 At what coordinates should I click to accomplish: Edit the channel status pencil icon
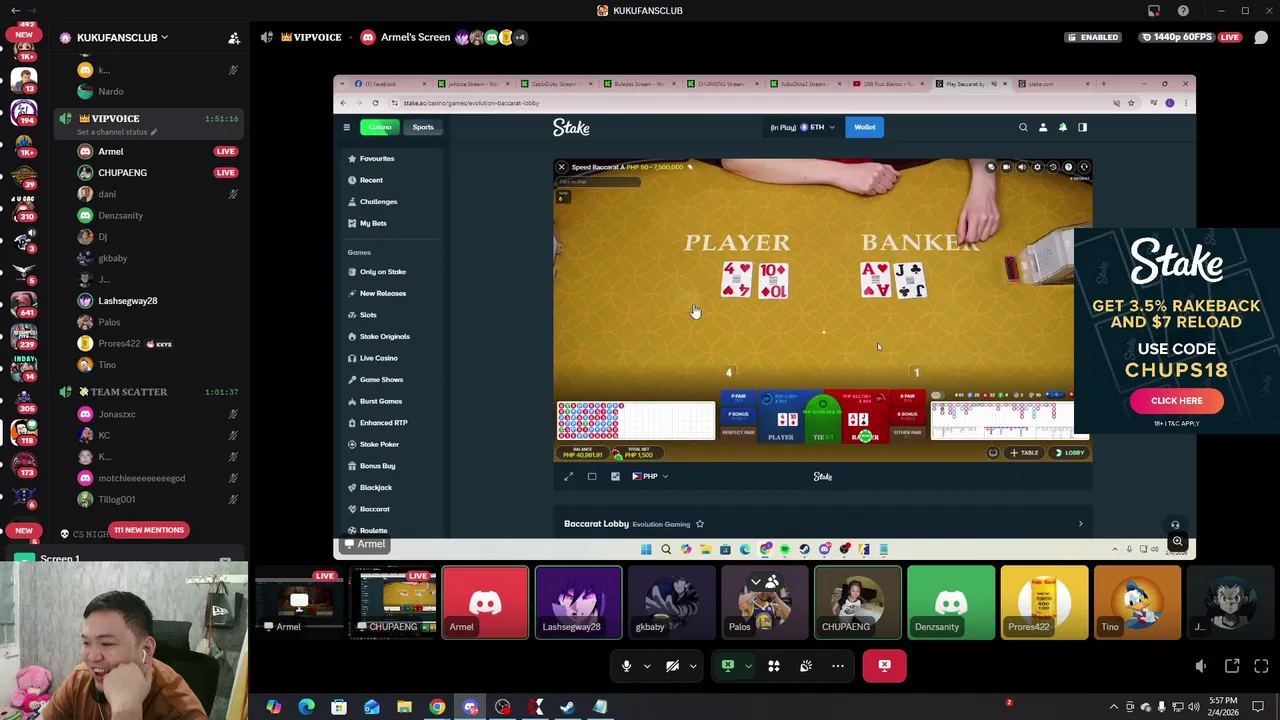[154, 132]
